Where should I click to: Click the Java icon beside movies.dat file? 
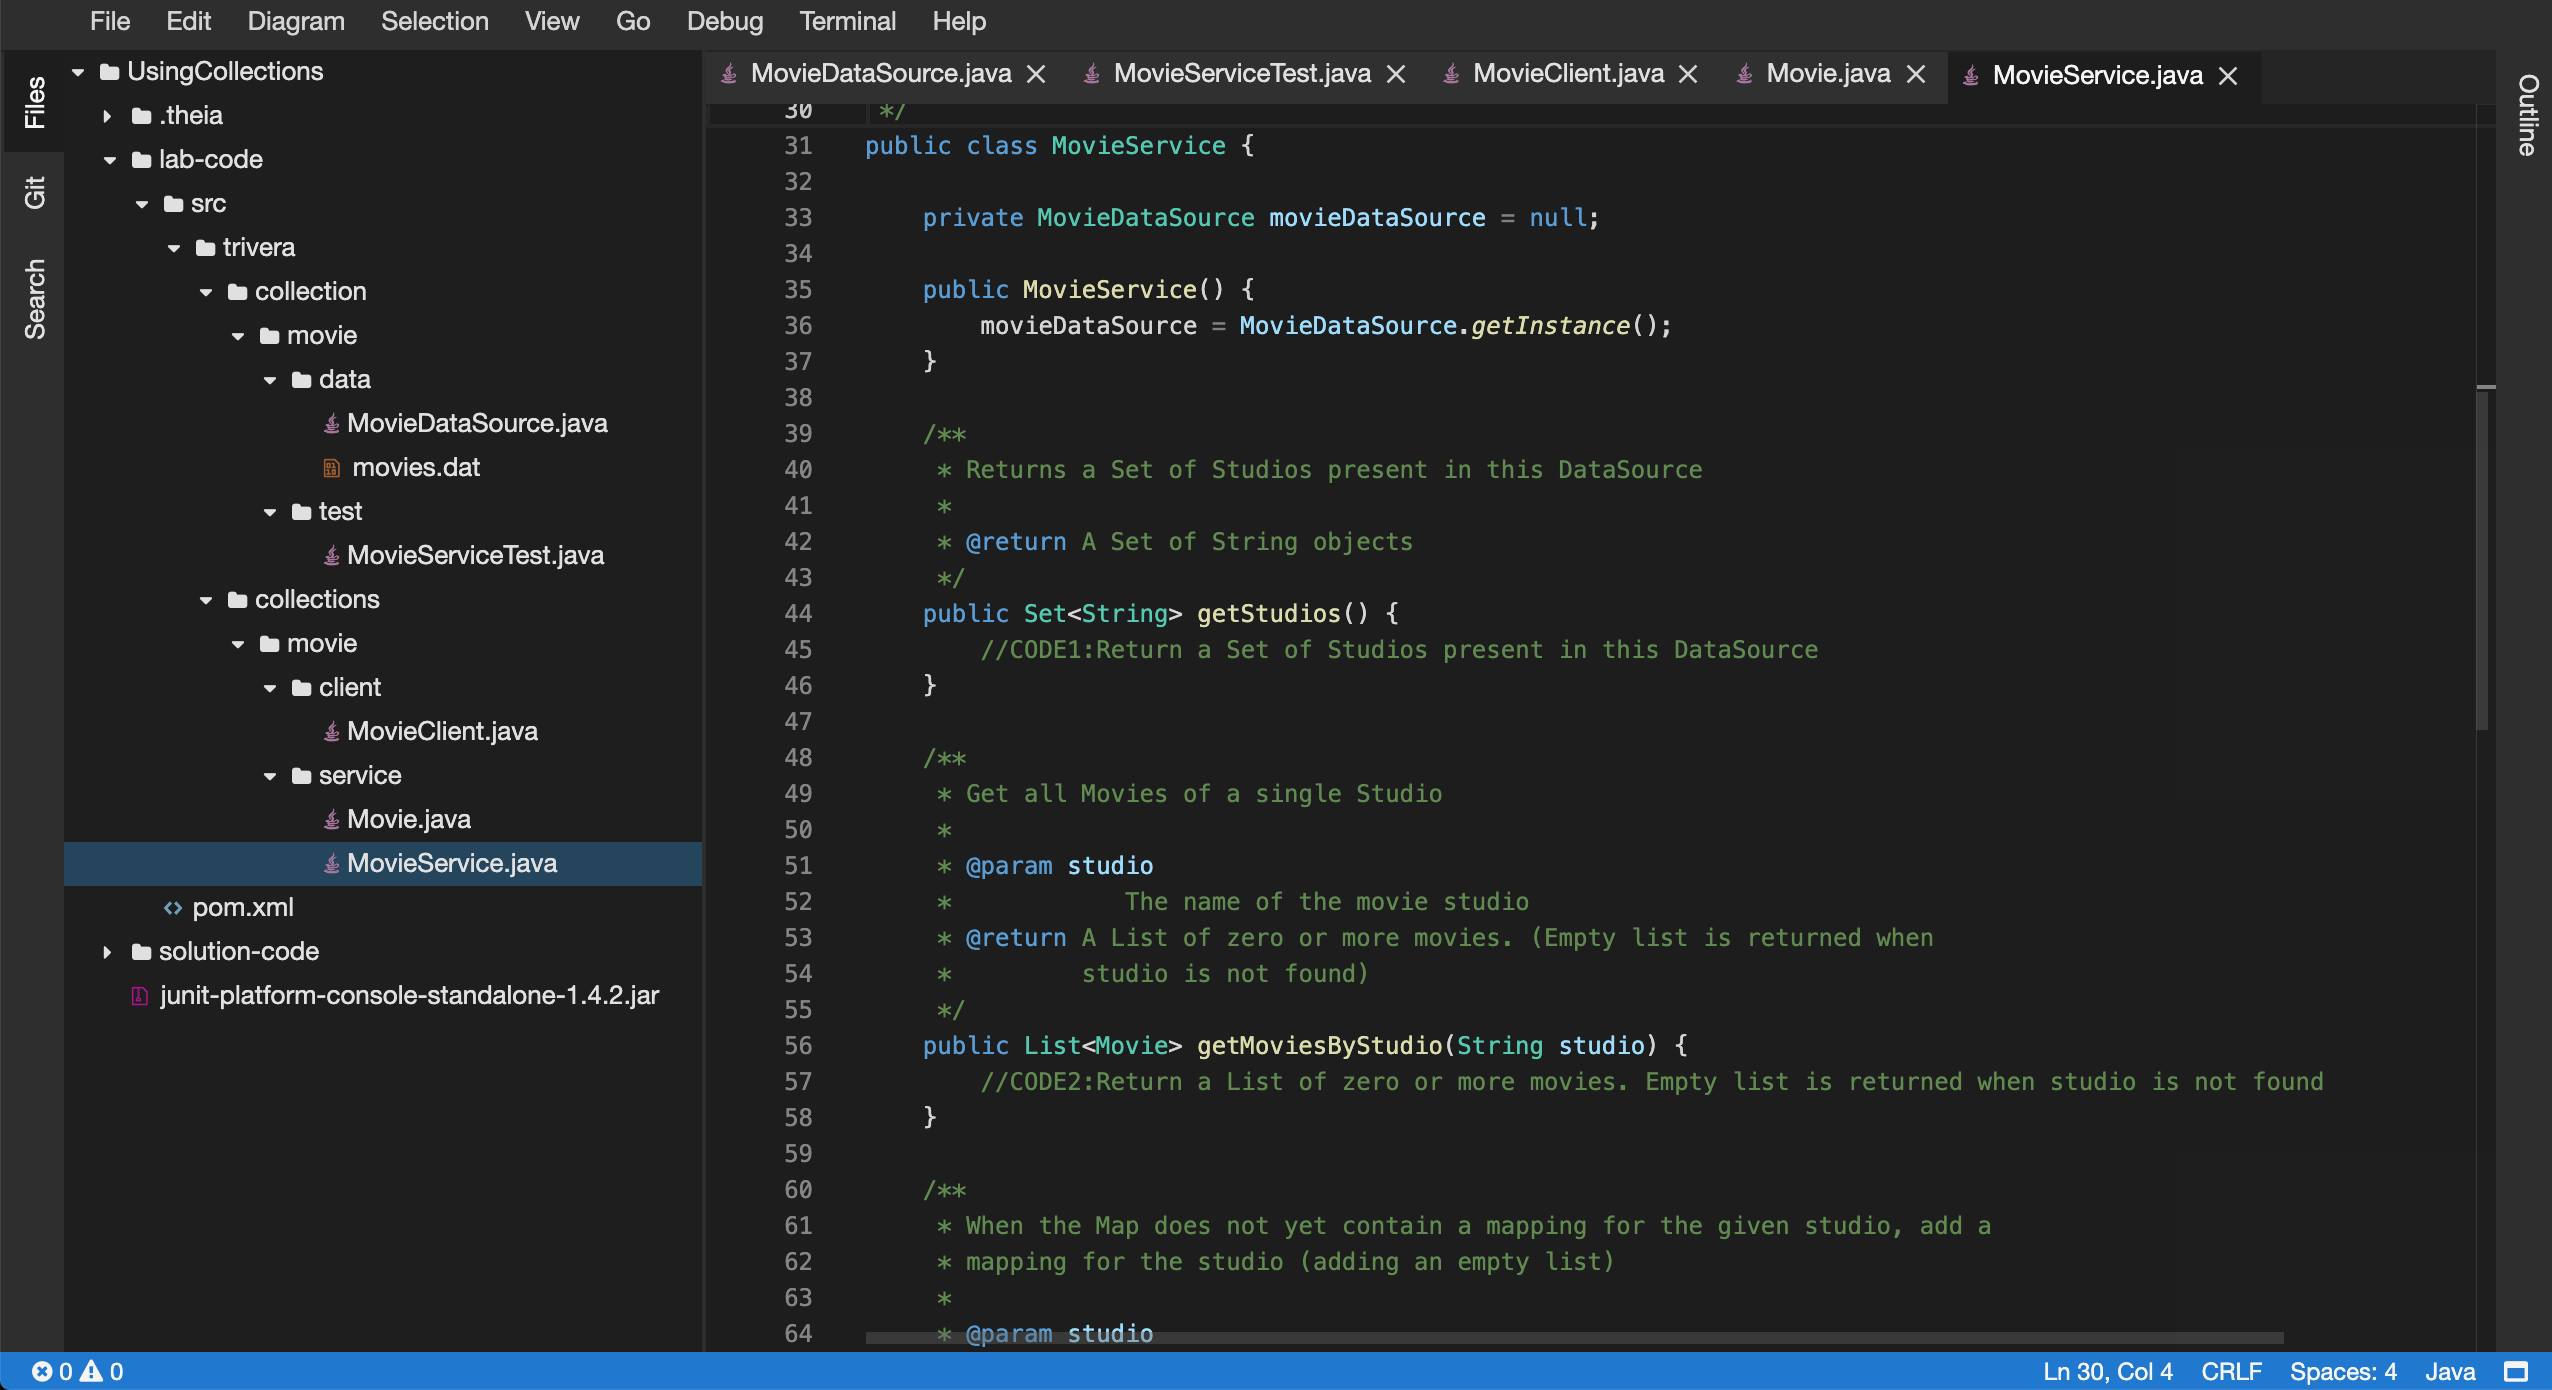(x=332, y=468)
